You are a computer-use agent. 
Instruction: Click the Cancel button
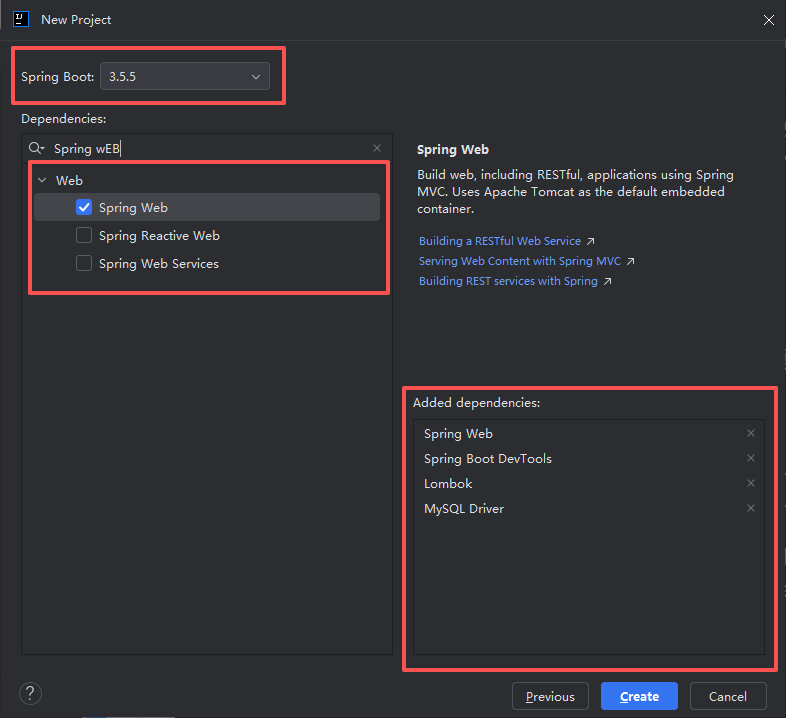(728, 696)
